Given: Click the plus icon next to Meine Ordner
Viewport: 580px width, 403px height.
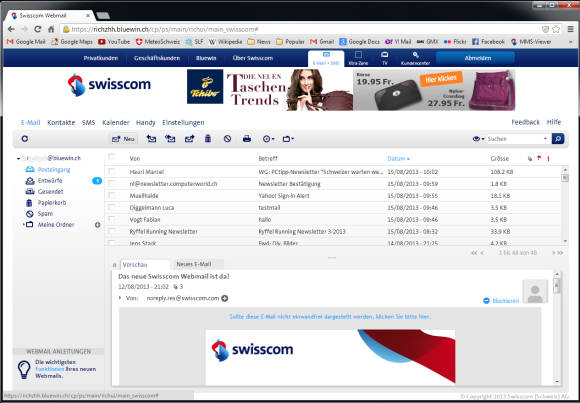Looking at the screenshot, I should coord(98,225).
